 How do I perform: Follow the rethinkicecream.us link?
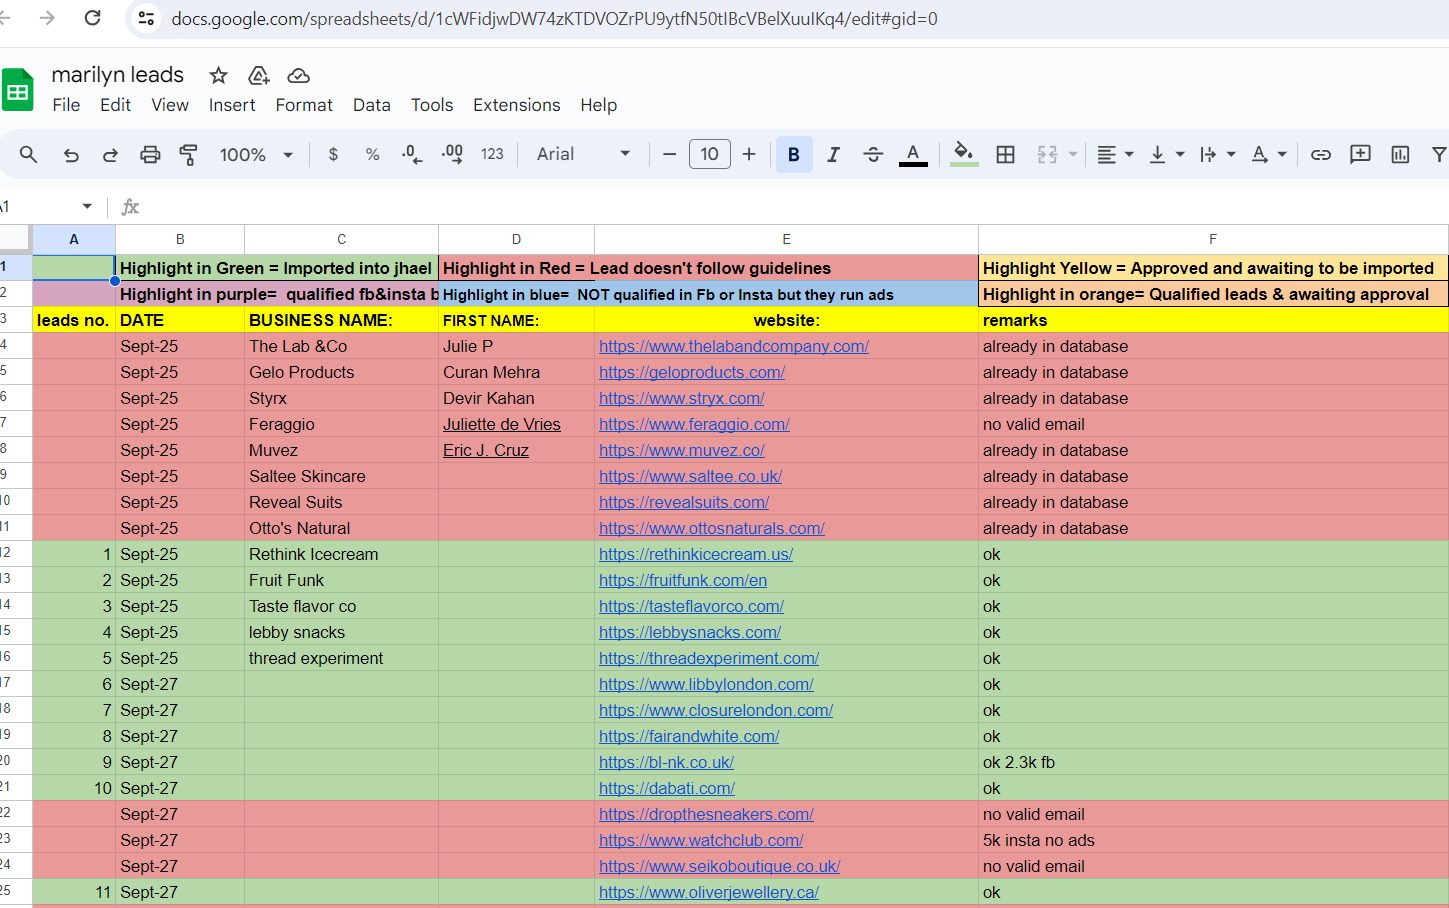(x=696, y=554)
